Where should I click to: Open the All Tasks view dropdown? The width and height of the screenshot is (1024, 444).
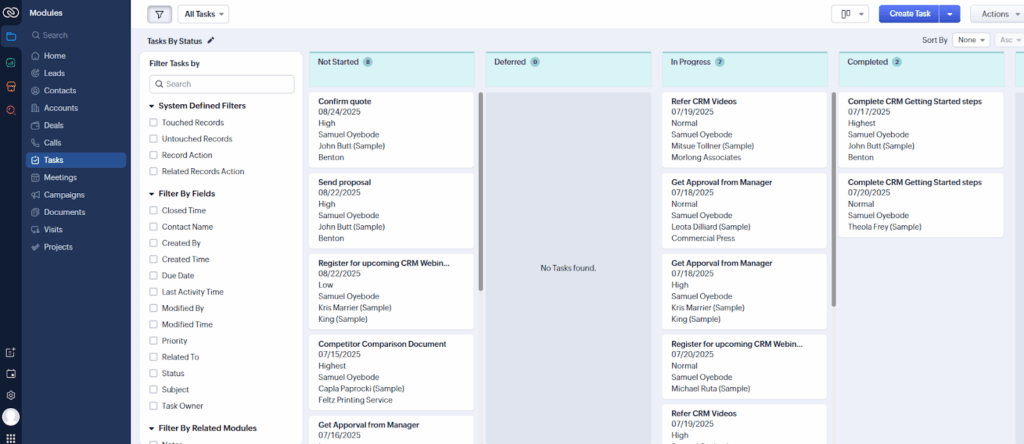[x=203, y=14]
